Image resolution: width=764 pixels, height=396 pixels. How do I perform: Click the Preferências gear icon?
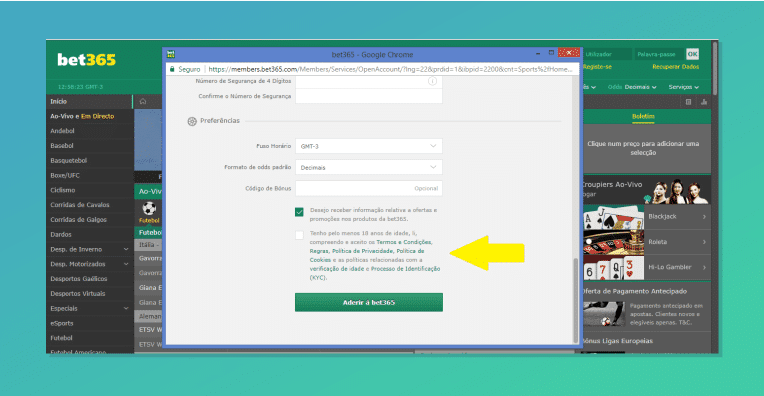[192, 121]
